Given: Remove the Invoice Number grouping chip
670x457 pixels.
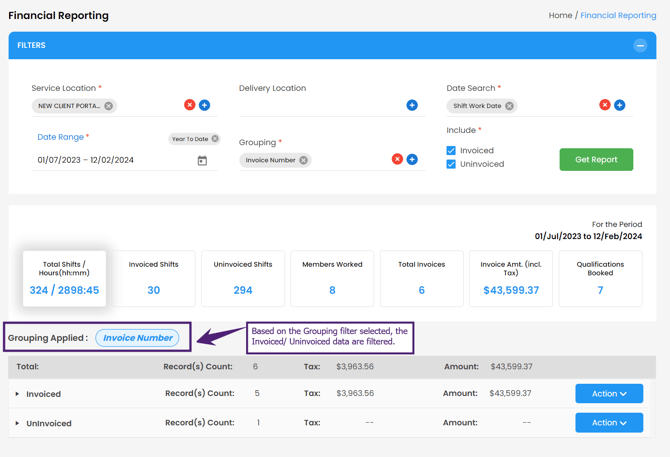Looking at the screenshot, I should [303, 160].
